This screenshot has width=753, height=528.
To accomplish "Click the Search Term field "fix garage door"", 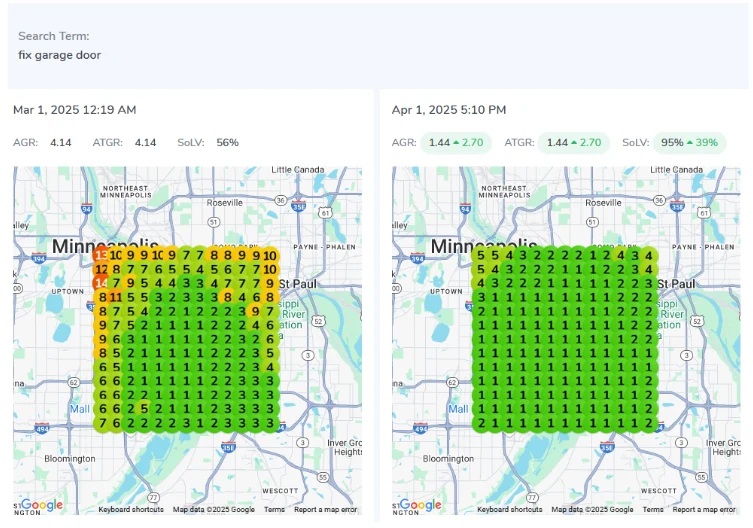I will click(60, 55).
